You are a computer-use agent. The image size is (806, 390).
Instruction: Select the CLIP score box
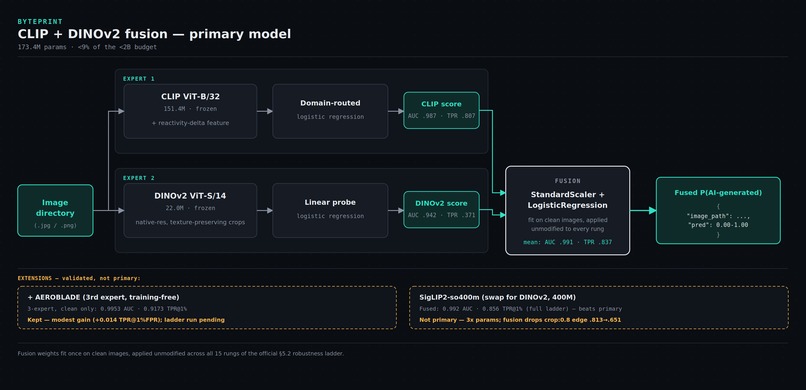[441, 110]
